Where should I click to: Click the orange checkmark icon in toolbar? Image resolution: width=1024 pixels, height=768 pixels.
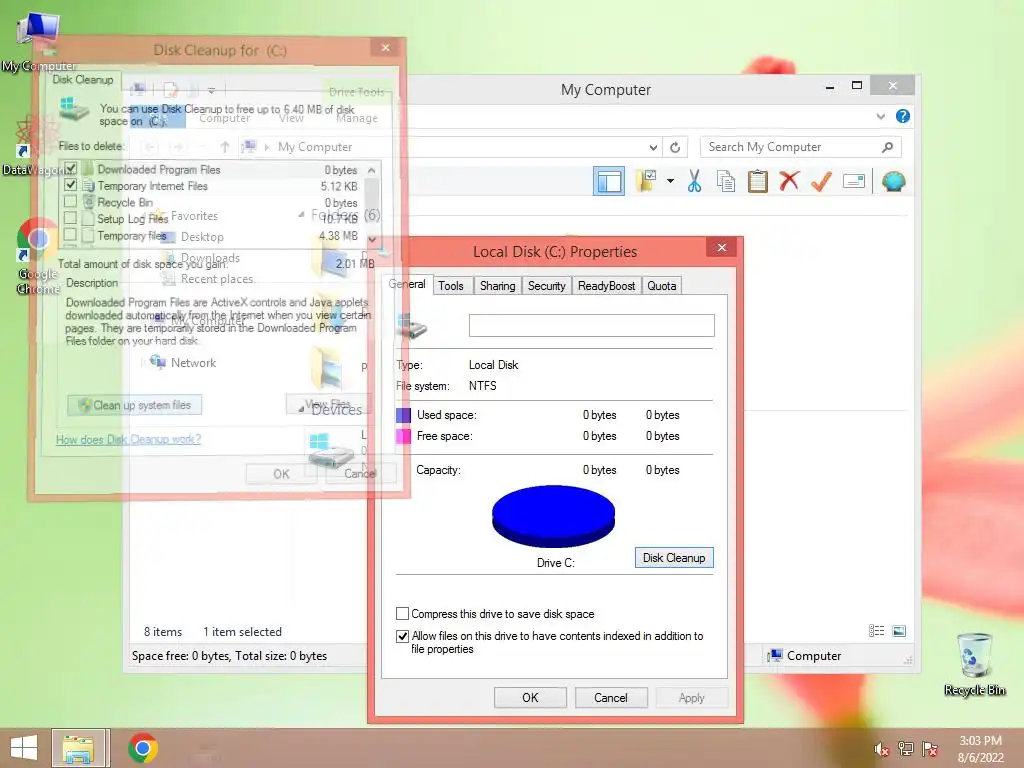click(821, 181)
